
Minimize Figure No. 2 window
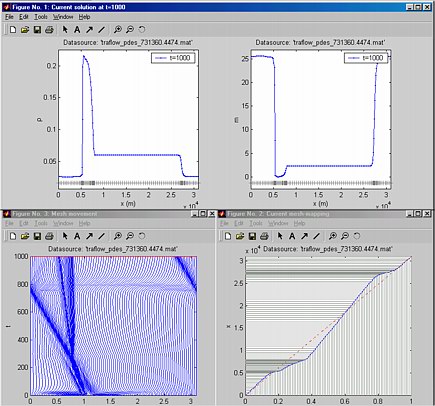pos(411,214)
